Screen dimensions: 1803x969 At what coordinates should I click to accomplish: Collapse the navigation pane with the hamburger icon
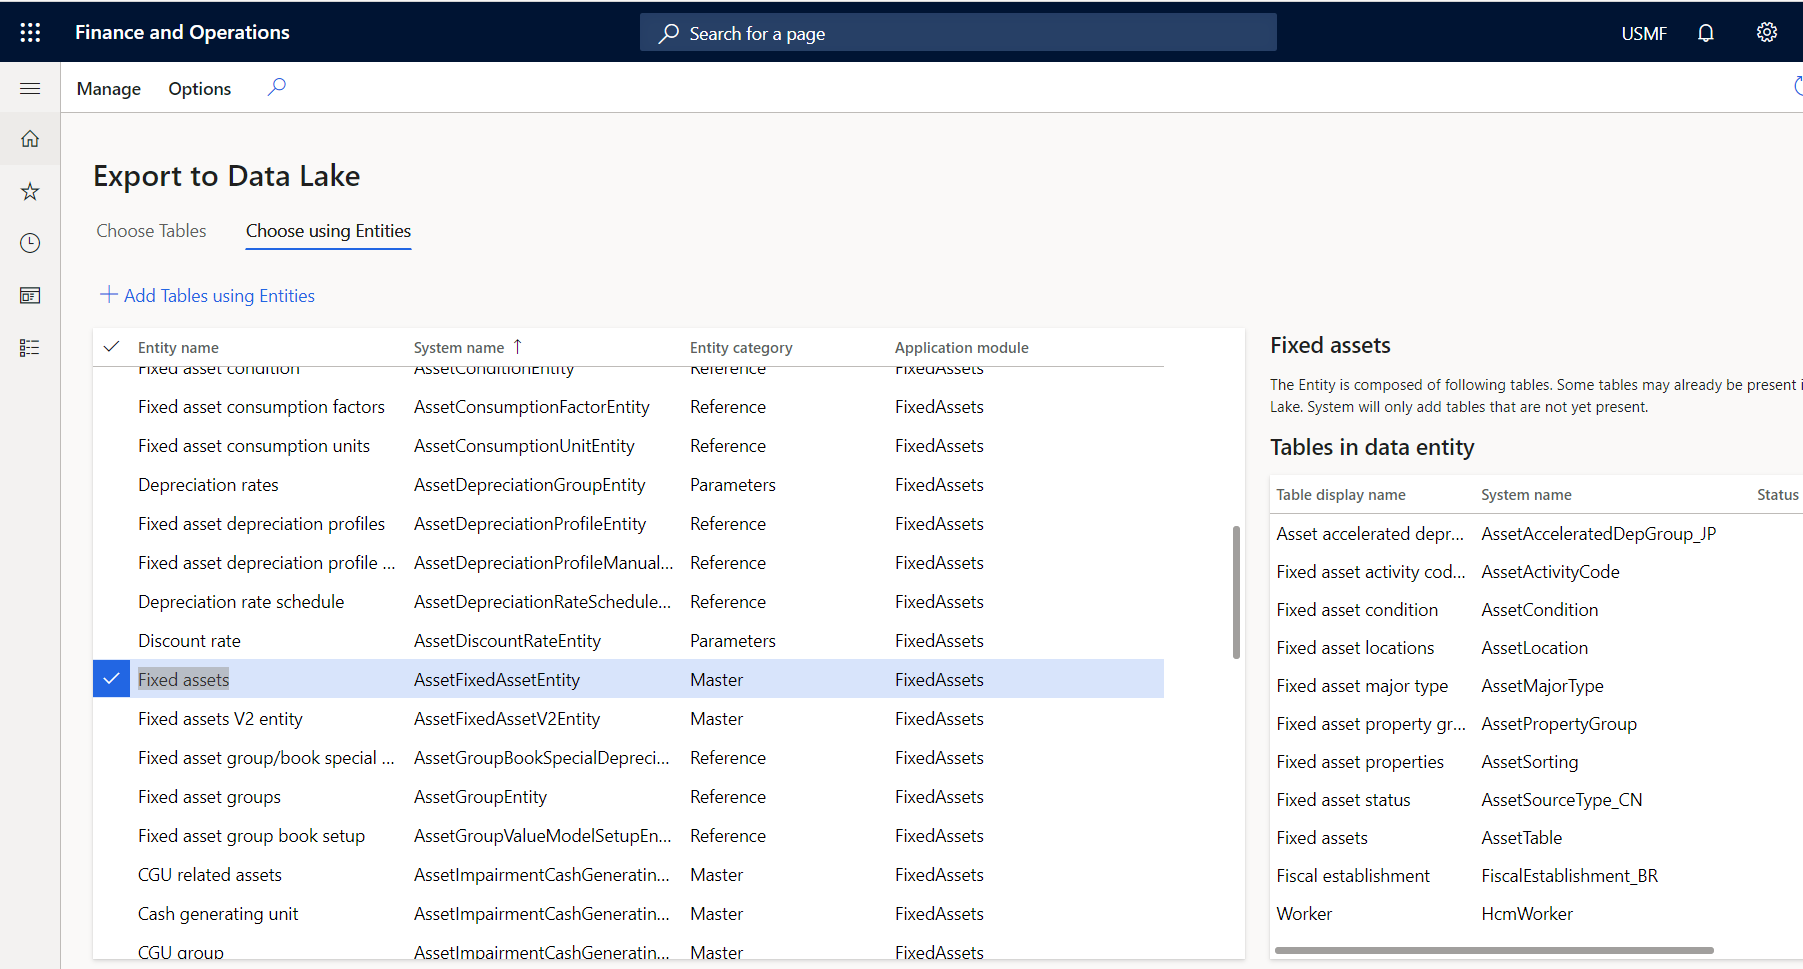point(29,88)
